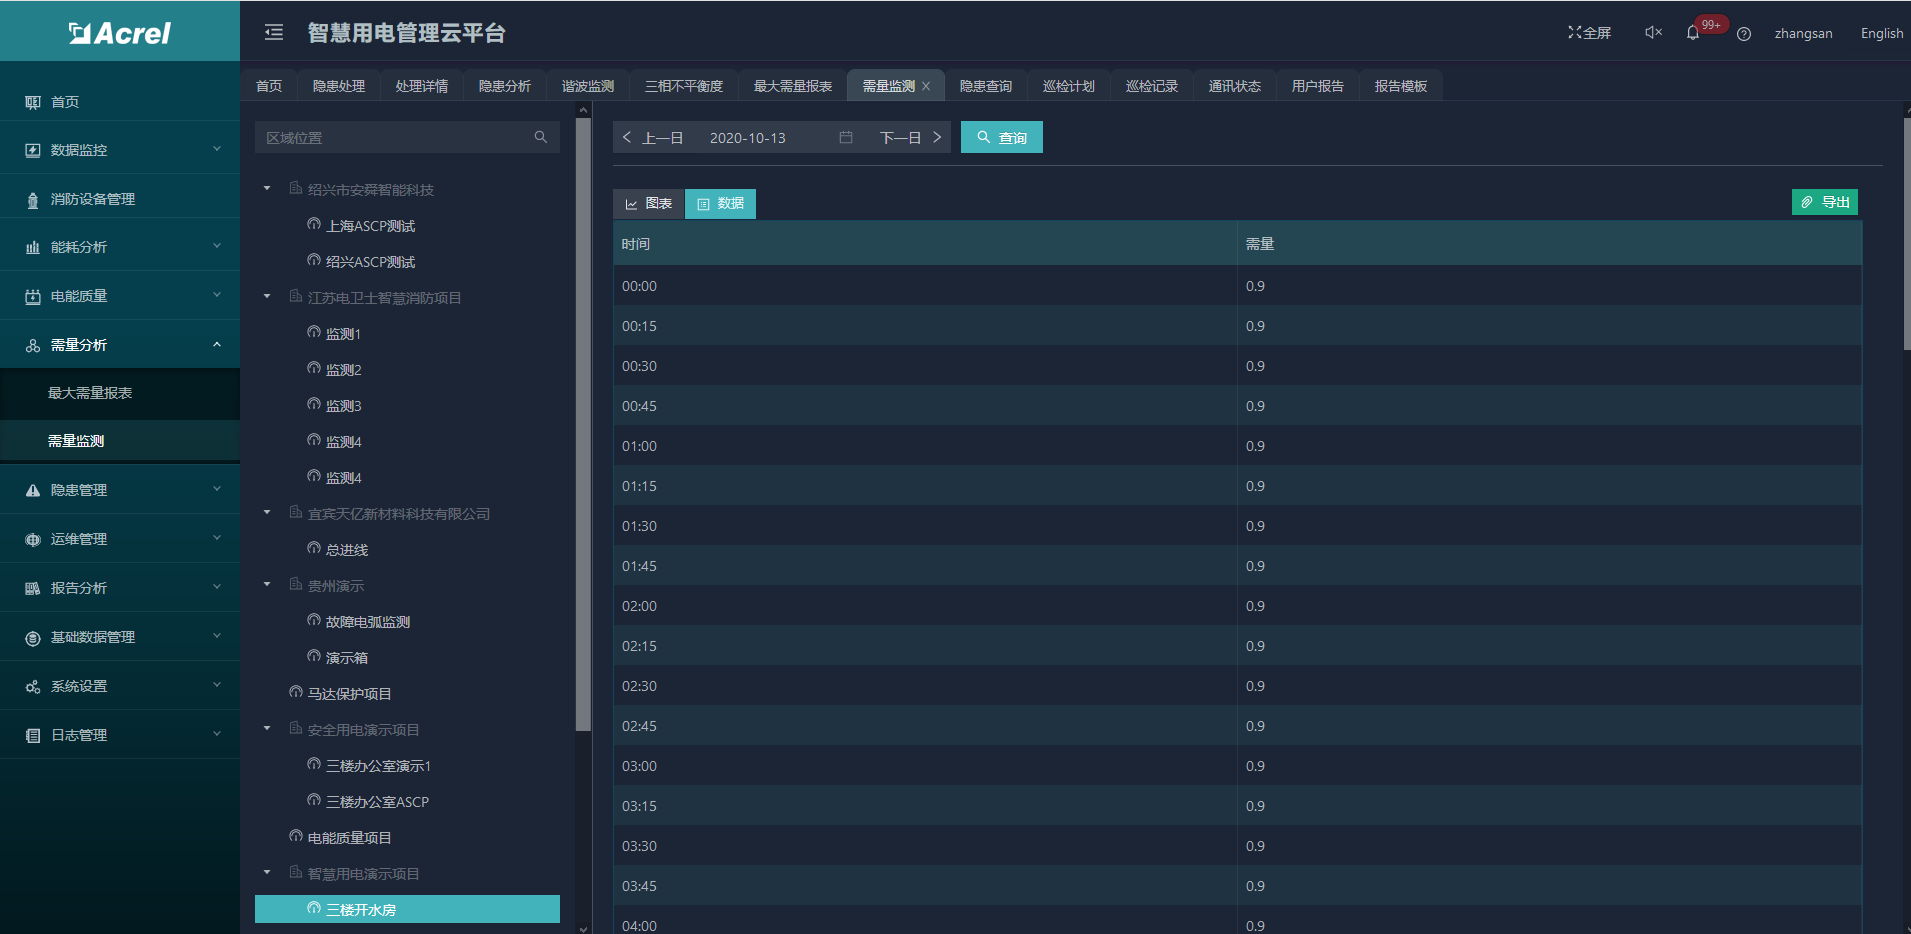Open 消防设备管理 in sidebar
Viewport: 1911px width, 934px height.
pyautogui.click(x=120, y=199)
